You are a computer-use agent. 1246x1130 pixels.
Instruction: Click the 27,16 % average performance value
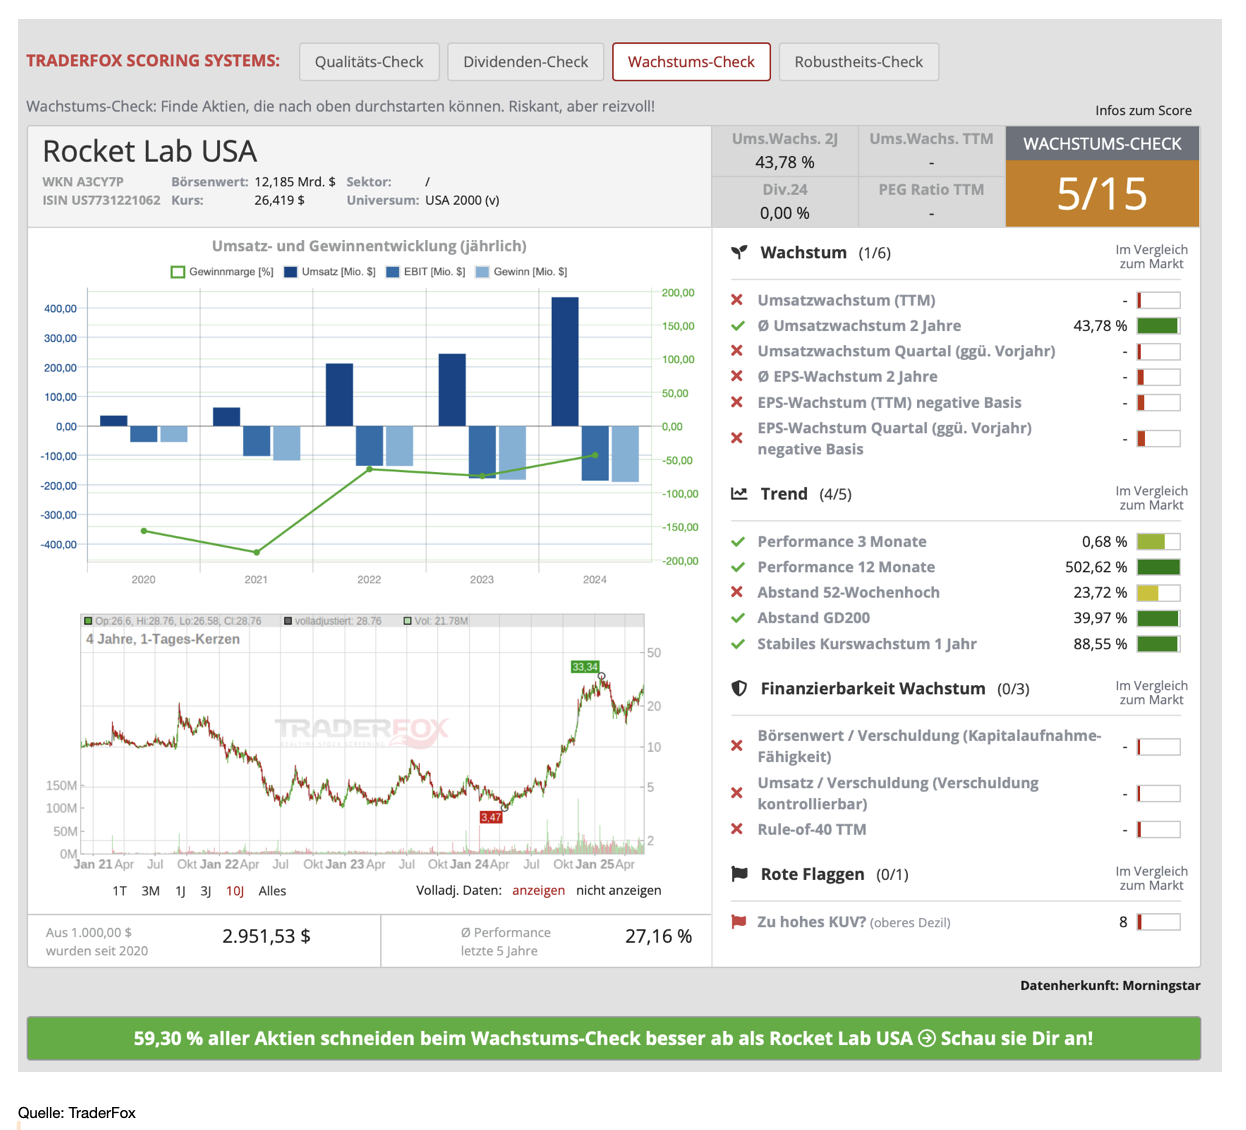coord(658,936)
